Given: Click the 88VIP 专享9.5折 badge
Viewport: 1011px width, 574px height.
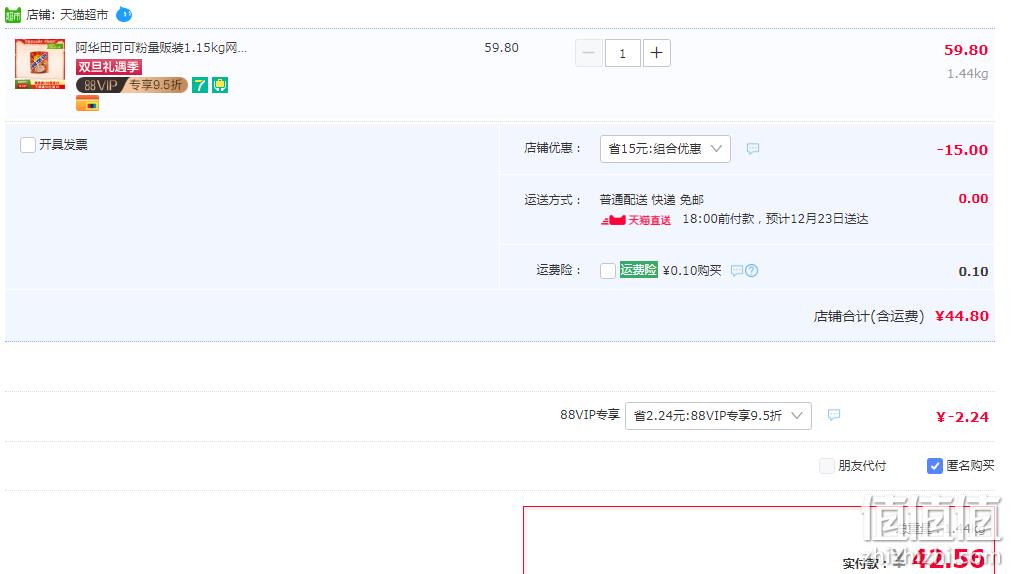Looking at the screenshot, I should pyautogui.click(x=132, y=84).
